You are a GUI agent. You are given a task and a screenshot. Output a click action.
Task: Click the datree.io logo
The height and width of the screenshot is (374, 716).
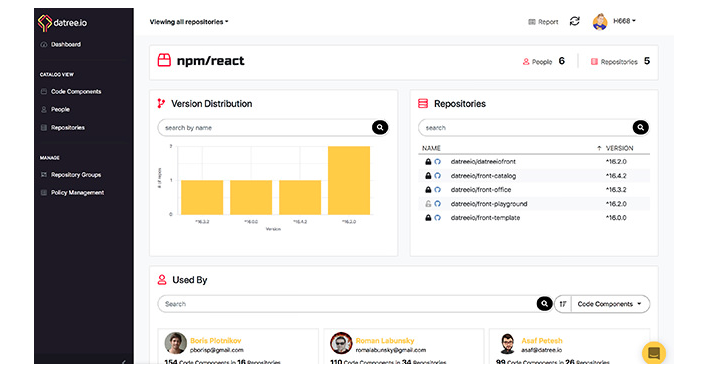pyautogui.click(x=63, y=22)
